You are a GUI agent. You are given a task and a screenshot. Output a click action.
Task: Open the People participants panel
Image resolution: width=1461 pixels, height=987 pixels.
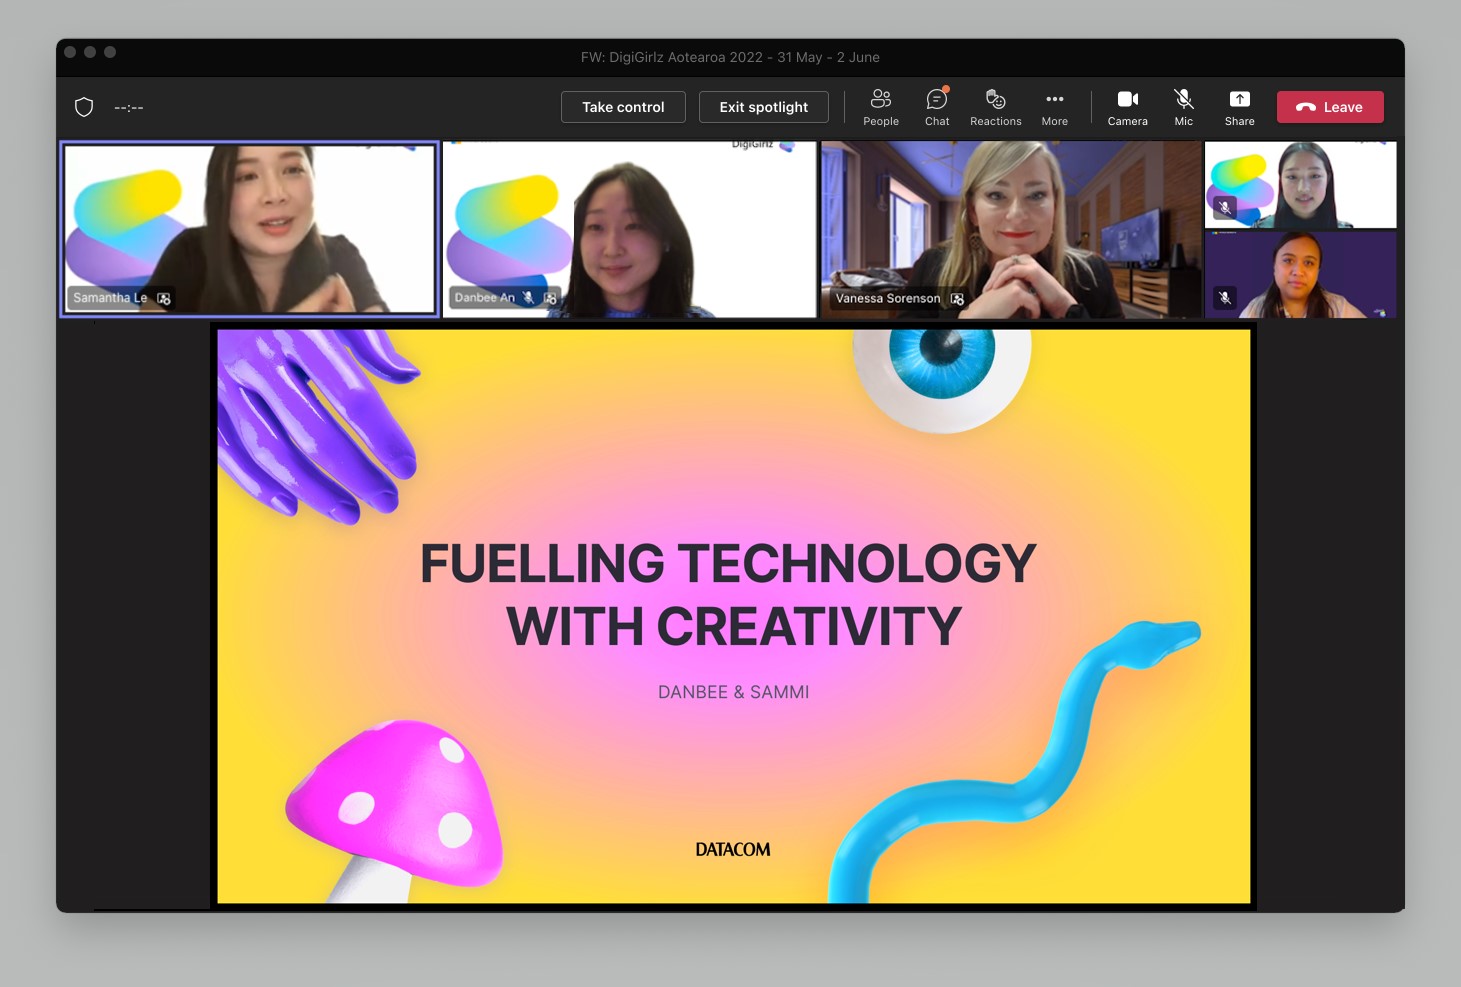pos(880,107)
